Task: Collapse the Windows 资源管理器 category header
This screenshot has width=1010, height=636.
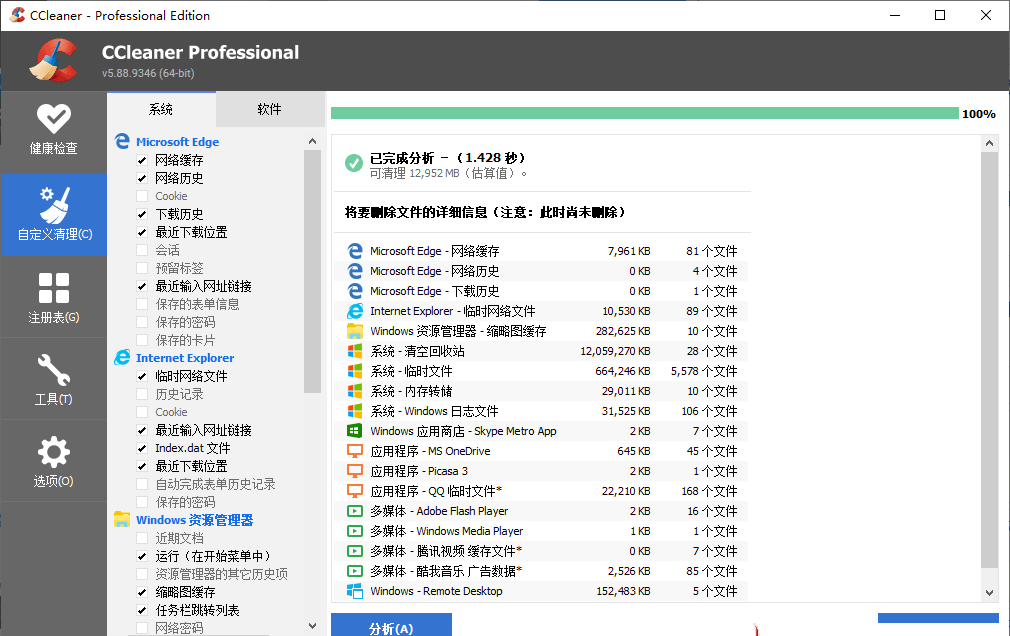Action: (x=194, y=520)
